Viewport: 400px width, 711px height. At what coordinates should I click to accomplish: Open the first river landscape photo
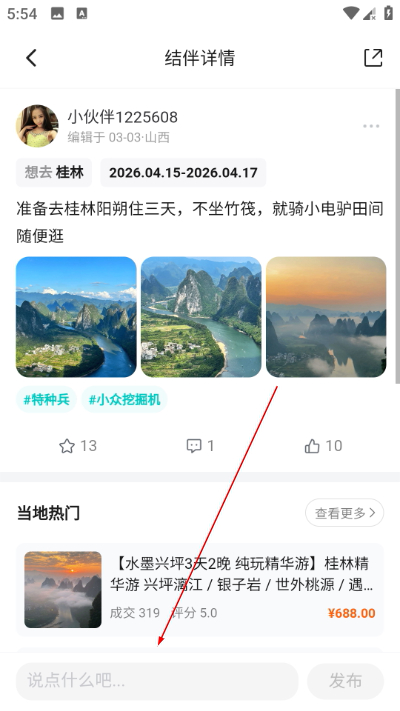point(76,317)
